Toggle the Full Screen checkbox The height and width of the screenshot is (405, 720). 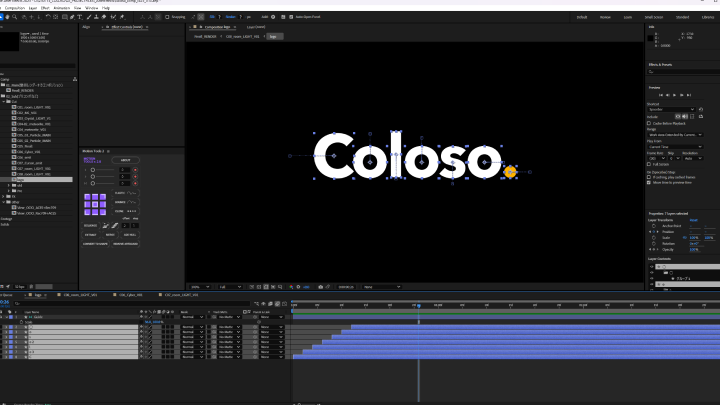[651, 164]
